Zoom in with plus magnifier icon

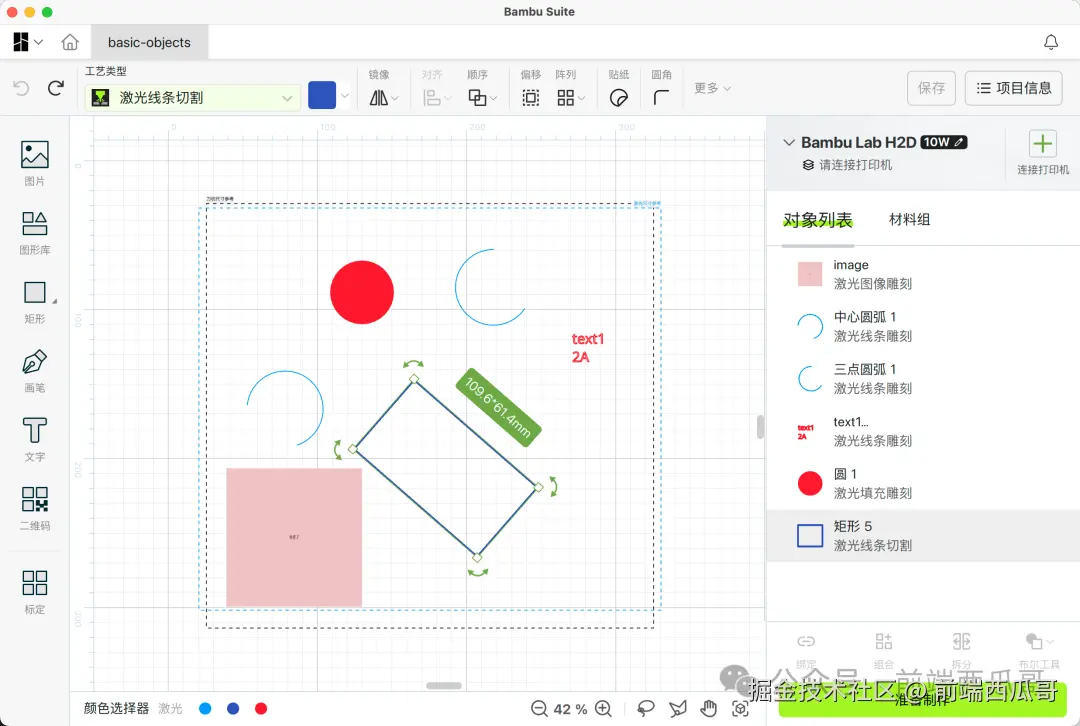point(603,708)
